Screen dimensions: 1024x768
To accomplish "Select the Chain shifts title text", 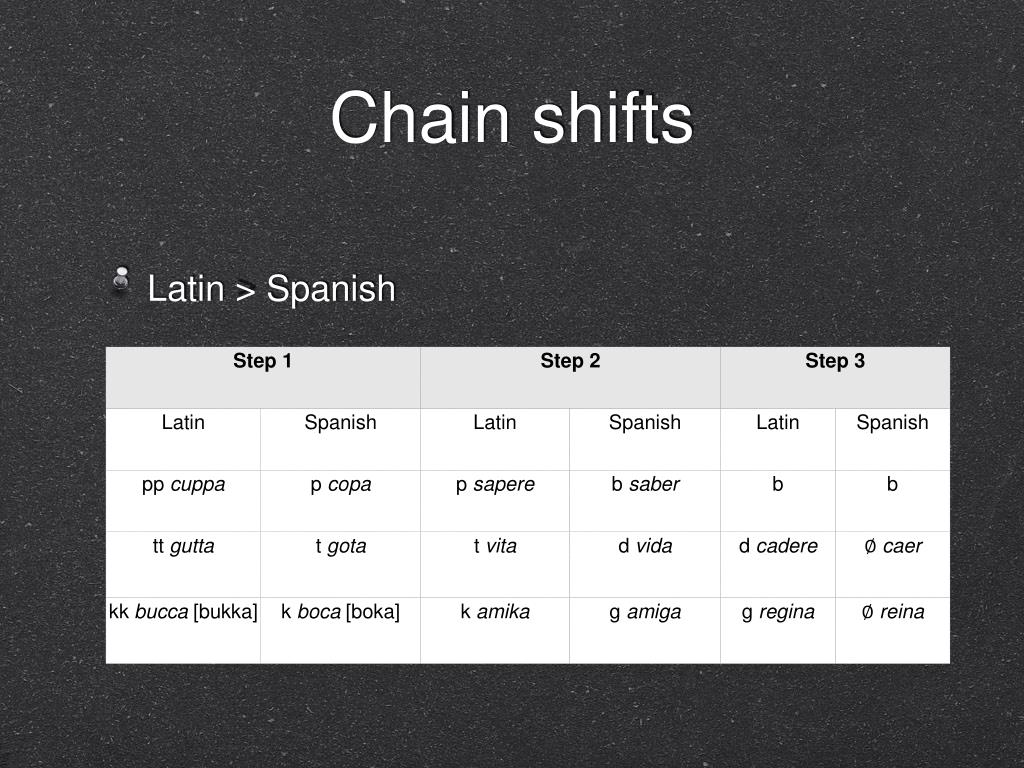I will point(511,118).
